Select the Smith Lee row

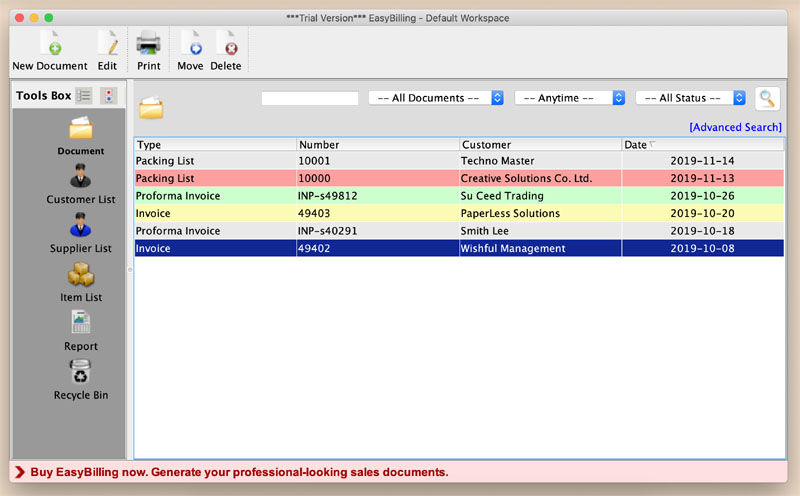(459, 231)
